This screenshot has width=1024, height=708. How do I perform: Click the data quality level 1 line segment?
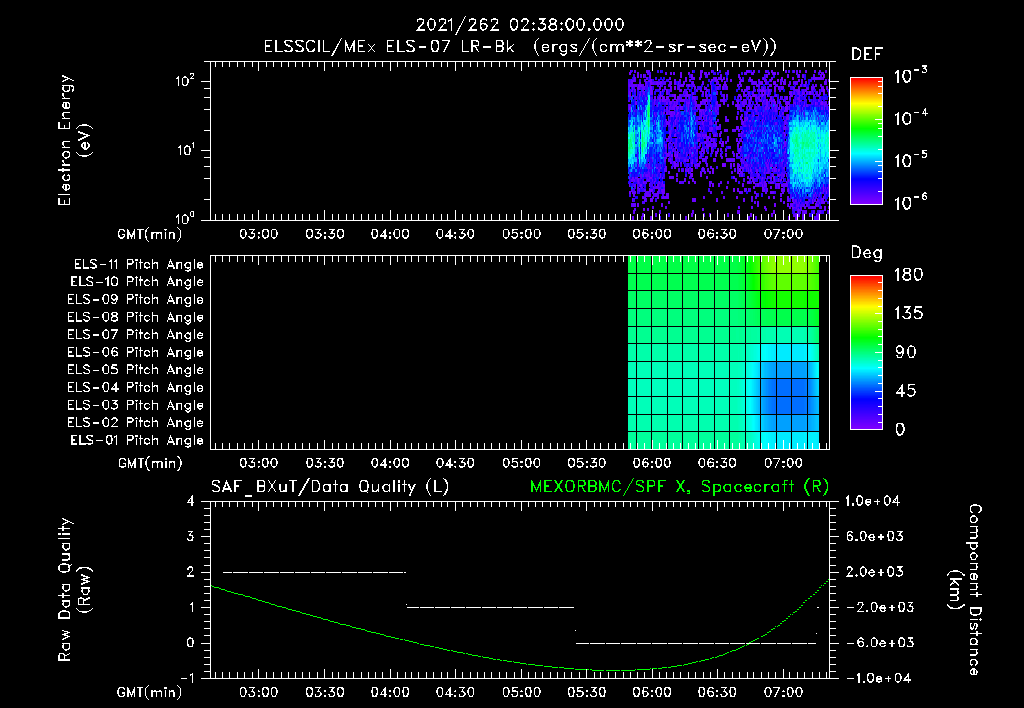click(490, 607)
